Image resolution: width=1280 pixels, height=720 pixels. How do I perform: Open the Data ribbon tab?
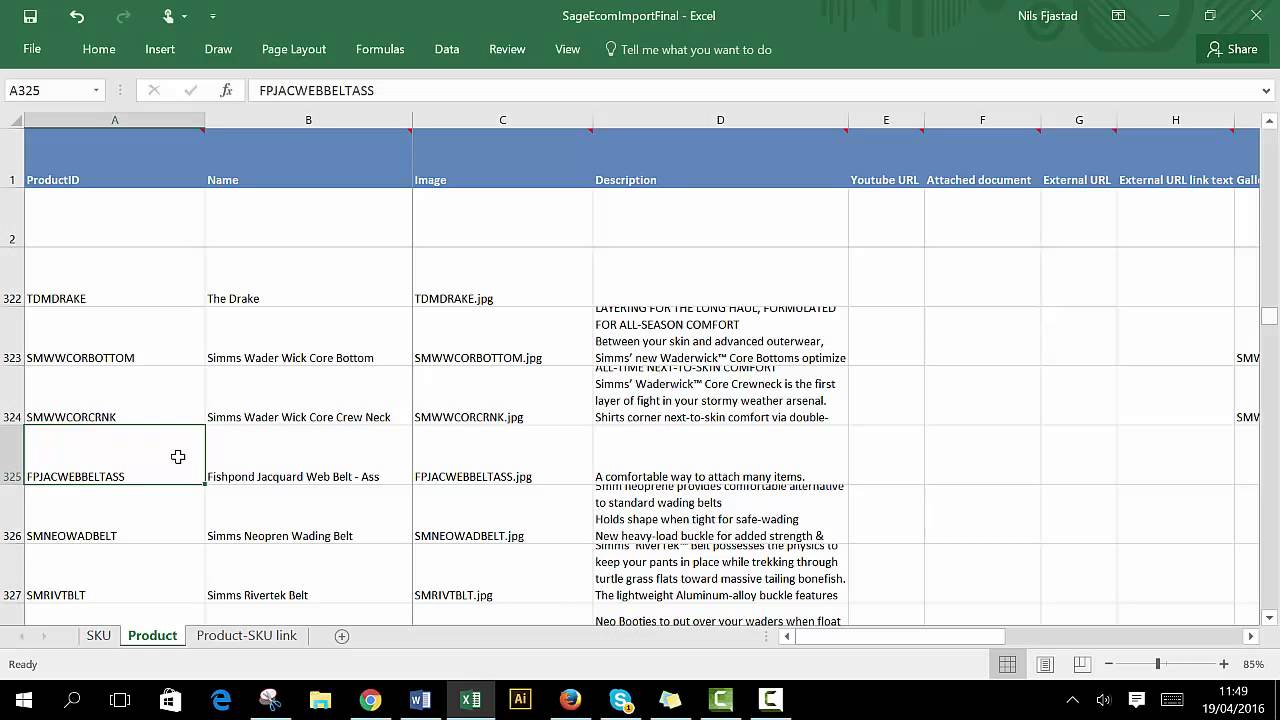pyautogui.click(x=447, y=49)
